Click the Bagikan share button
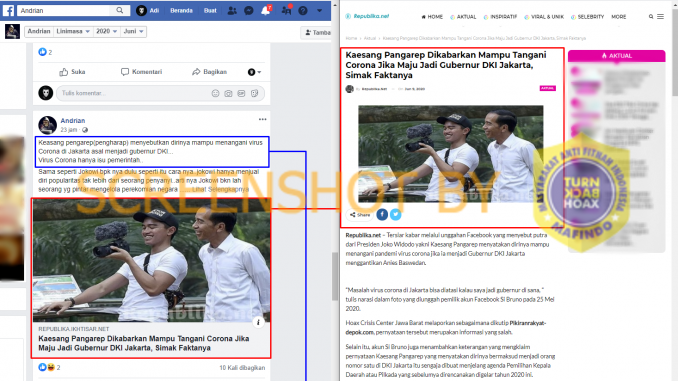Image resolution: width=678 pixels, height=381 pixels. [x=209, y=72]
